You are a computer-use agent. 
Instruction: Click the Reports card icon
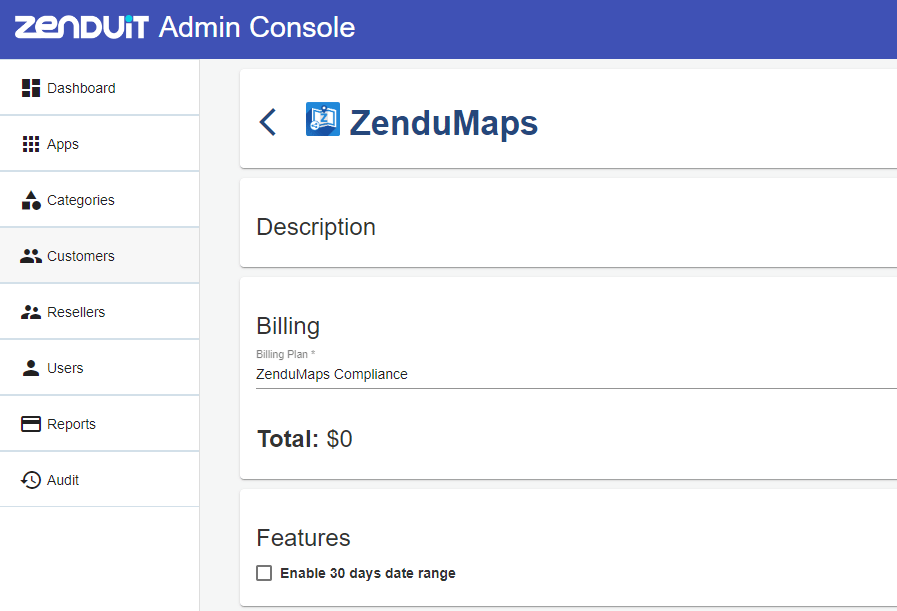[x=31, y=424]
